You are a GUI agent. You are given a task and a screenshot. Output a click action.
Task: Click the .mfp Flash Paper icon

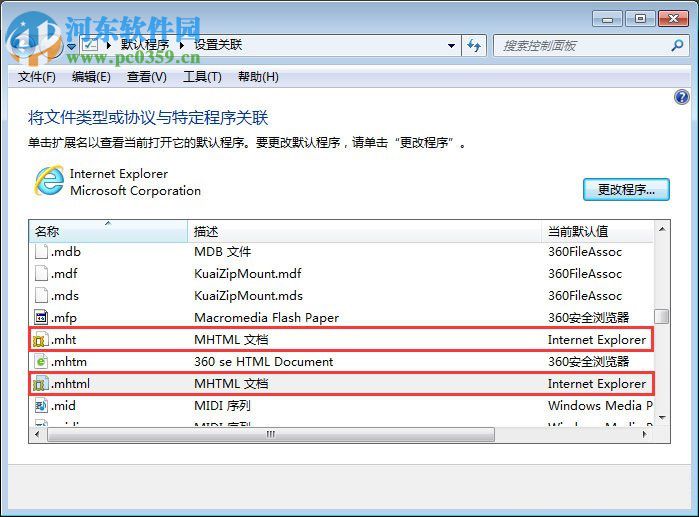point(41,318)
